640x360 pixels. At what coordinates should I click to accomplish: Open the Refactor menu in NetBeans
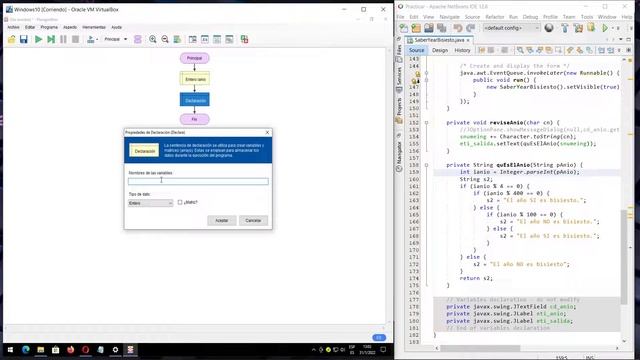[495, 17]
